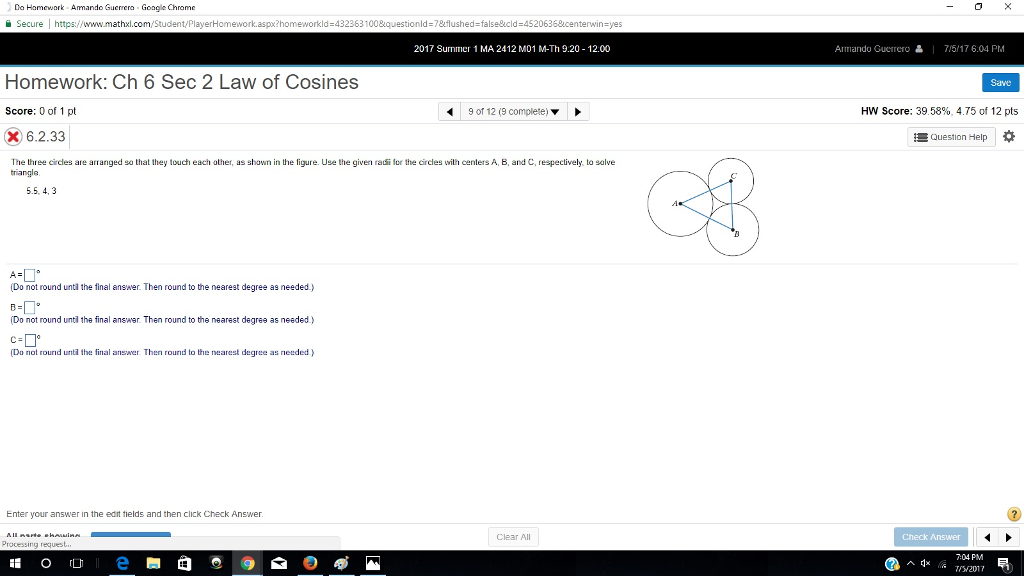Image resolution: width=1024 pixels, height=576 pixels.
Task: Click the blue Processing request progress bar
Action: point(130,534)
